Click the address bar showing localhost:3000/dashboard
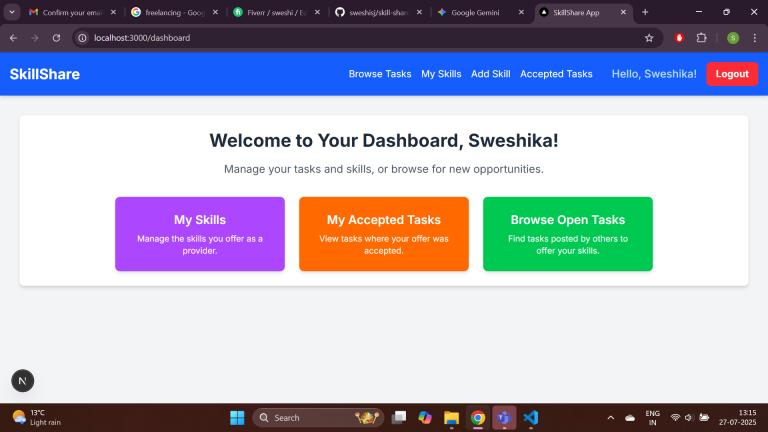The image size is (768, 432). (350, 38)
